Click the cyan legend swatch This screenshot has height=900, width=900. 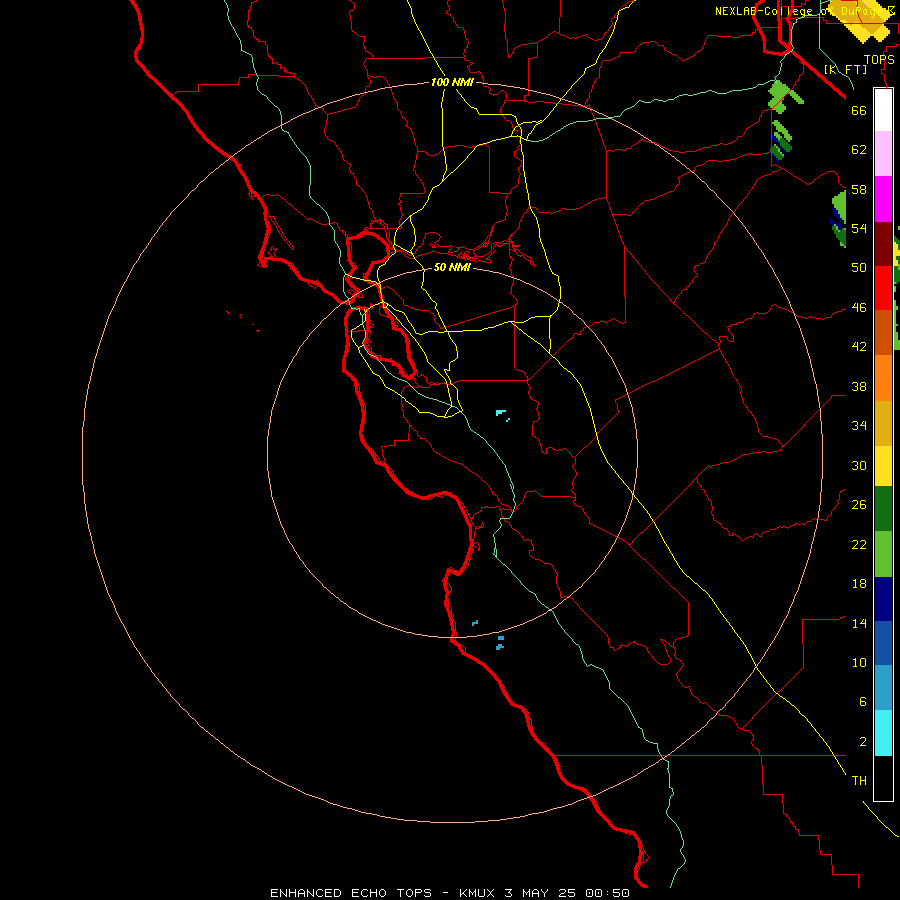883,733
